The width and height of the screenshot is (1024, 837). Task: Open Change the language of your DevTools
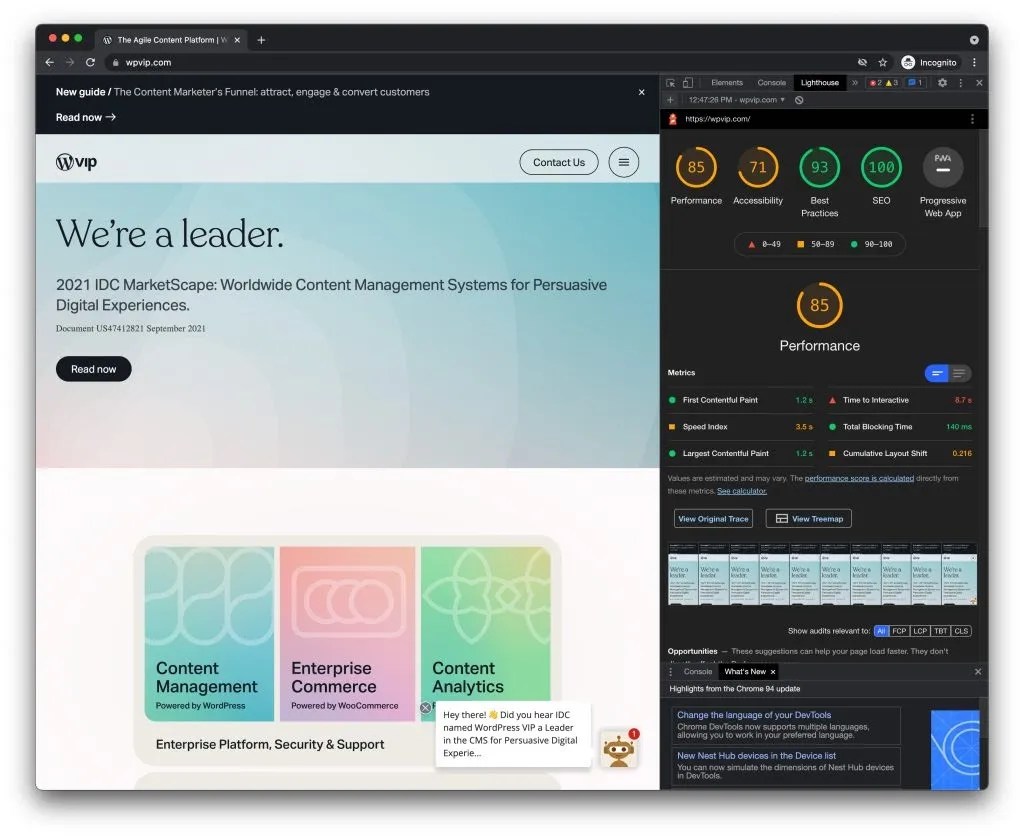coord(754,716)
